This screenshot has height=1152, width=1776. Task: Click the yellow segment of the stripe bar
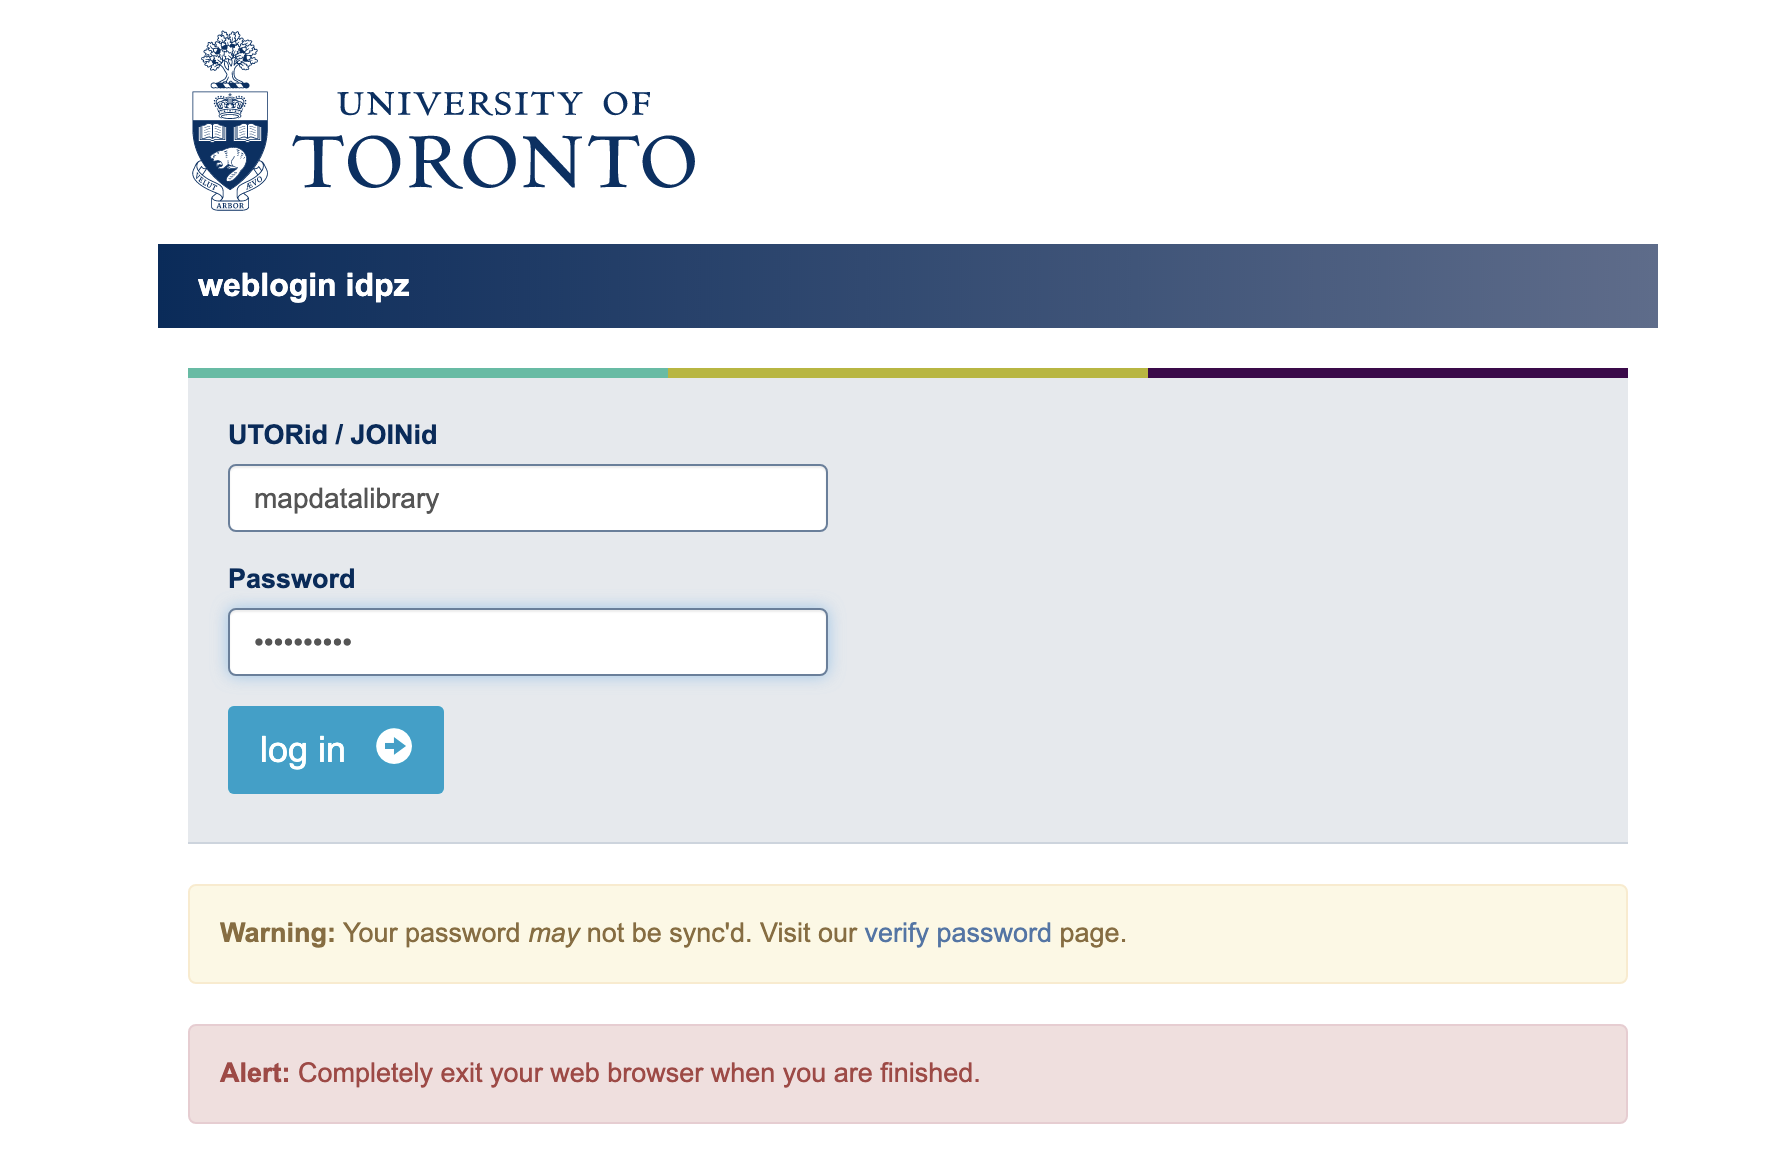pyautogui.click(x=905, y=371)
